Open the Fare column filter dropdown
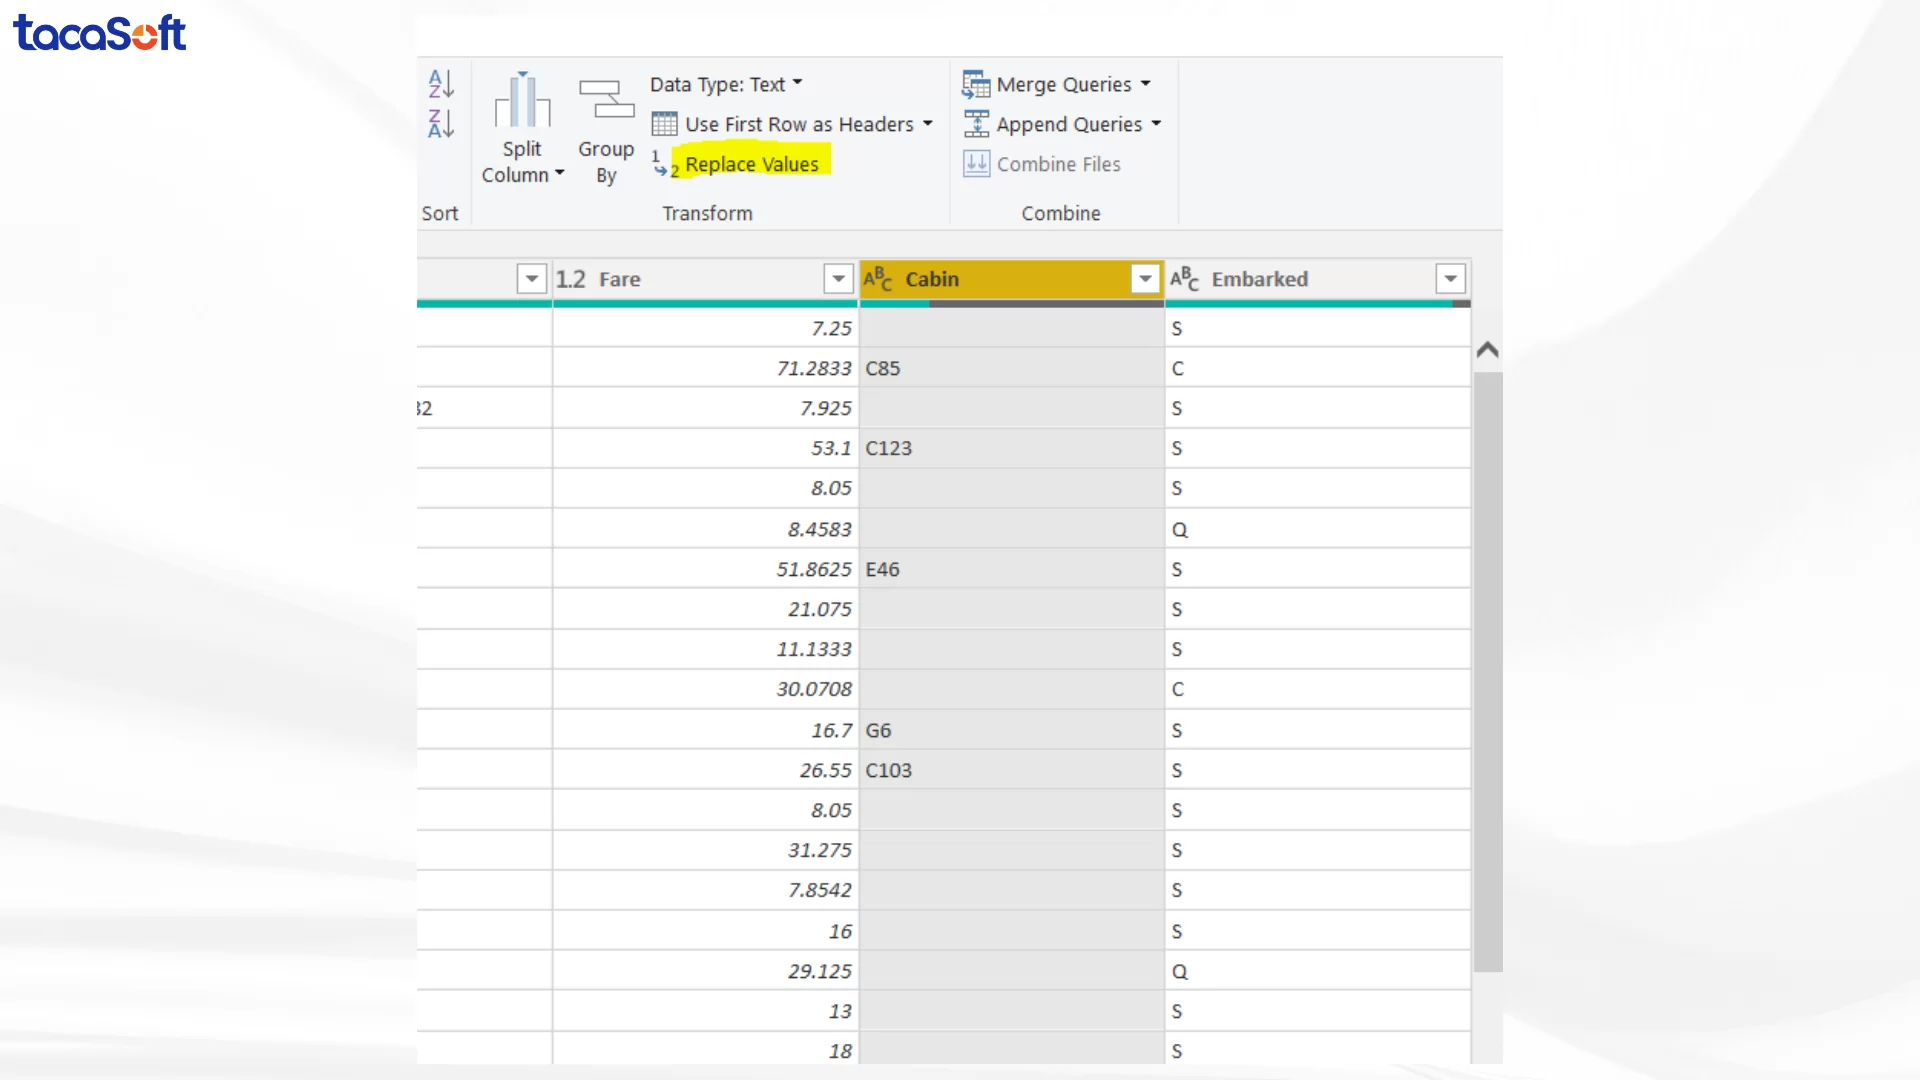 coord(838,279)
